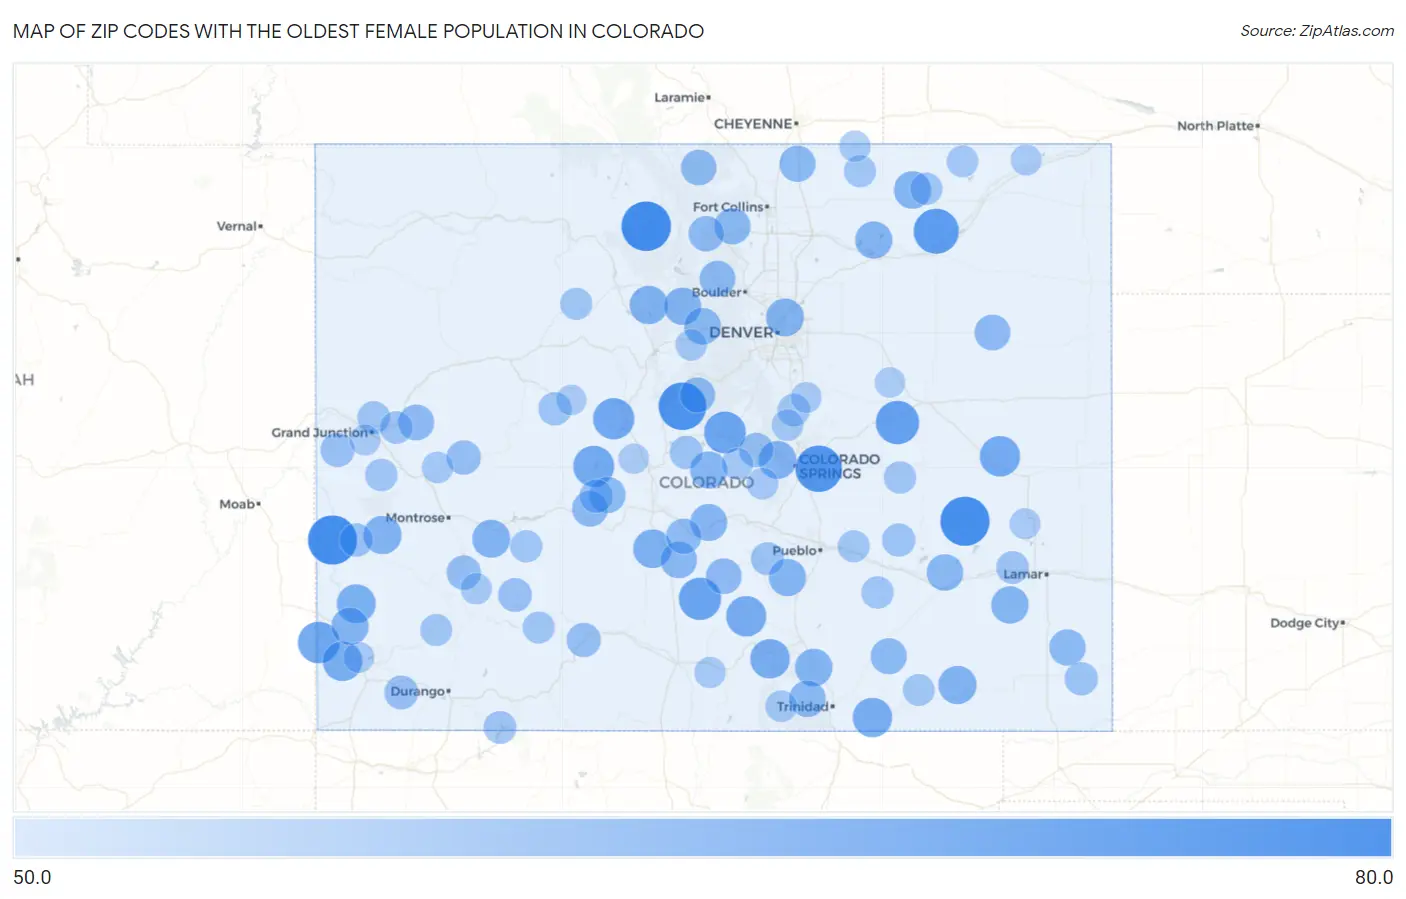Click the 80.0 legend maximum value
The image size is (1406, 899).
(1373, 877)
